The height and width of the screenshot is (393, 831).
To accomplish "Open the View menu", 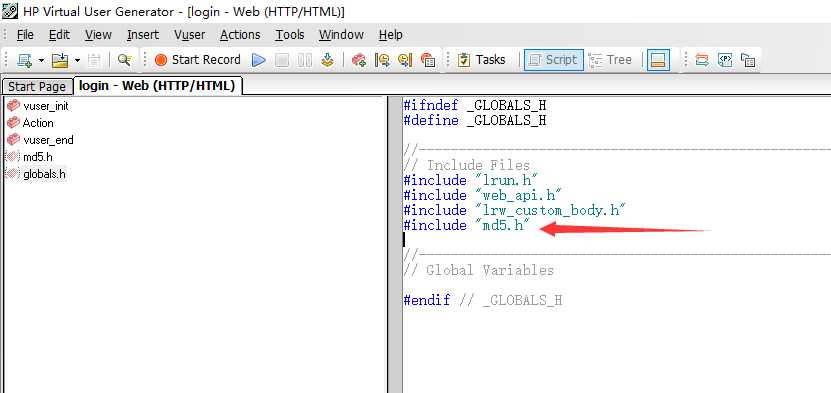I will [98, 35].
